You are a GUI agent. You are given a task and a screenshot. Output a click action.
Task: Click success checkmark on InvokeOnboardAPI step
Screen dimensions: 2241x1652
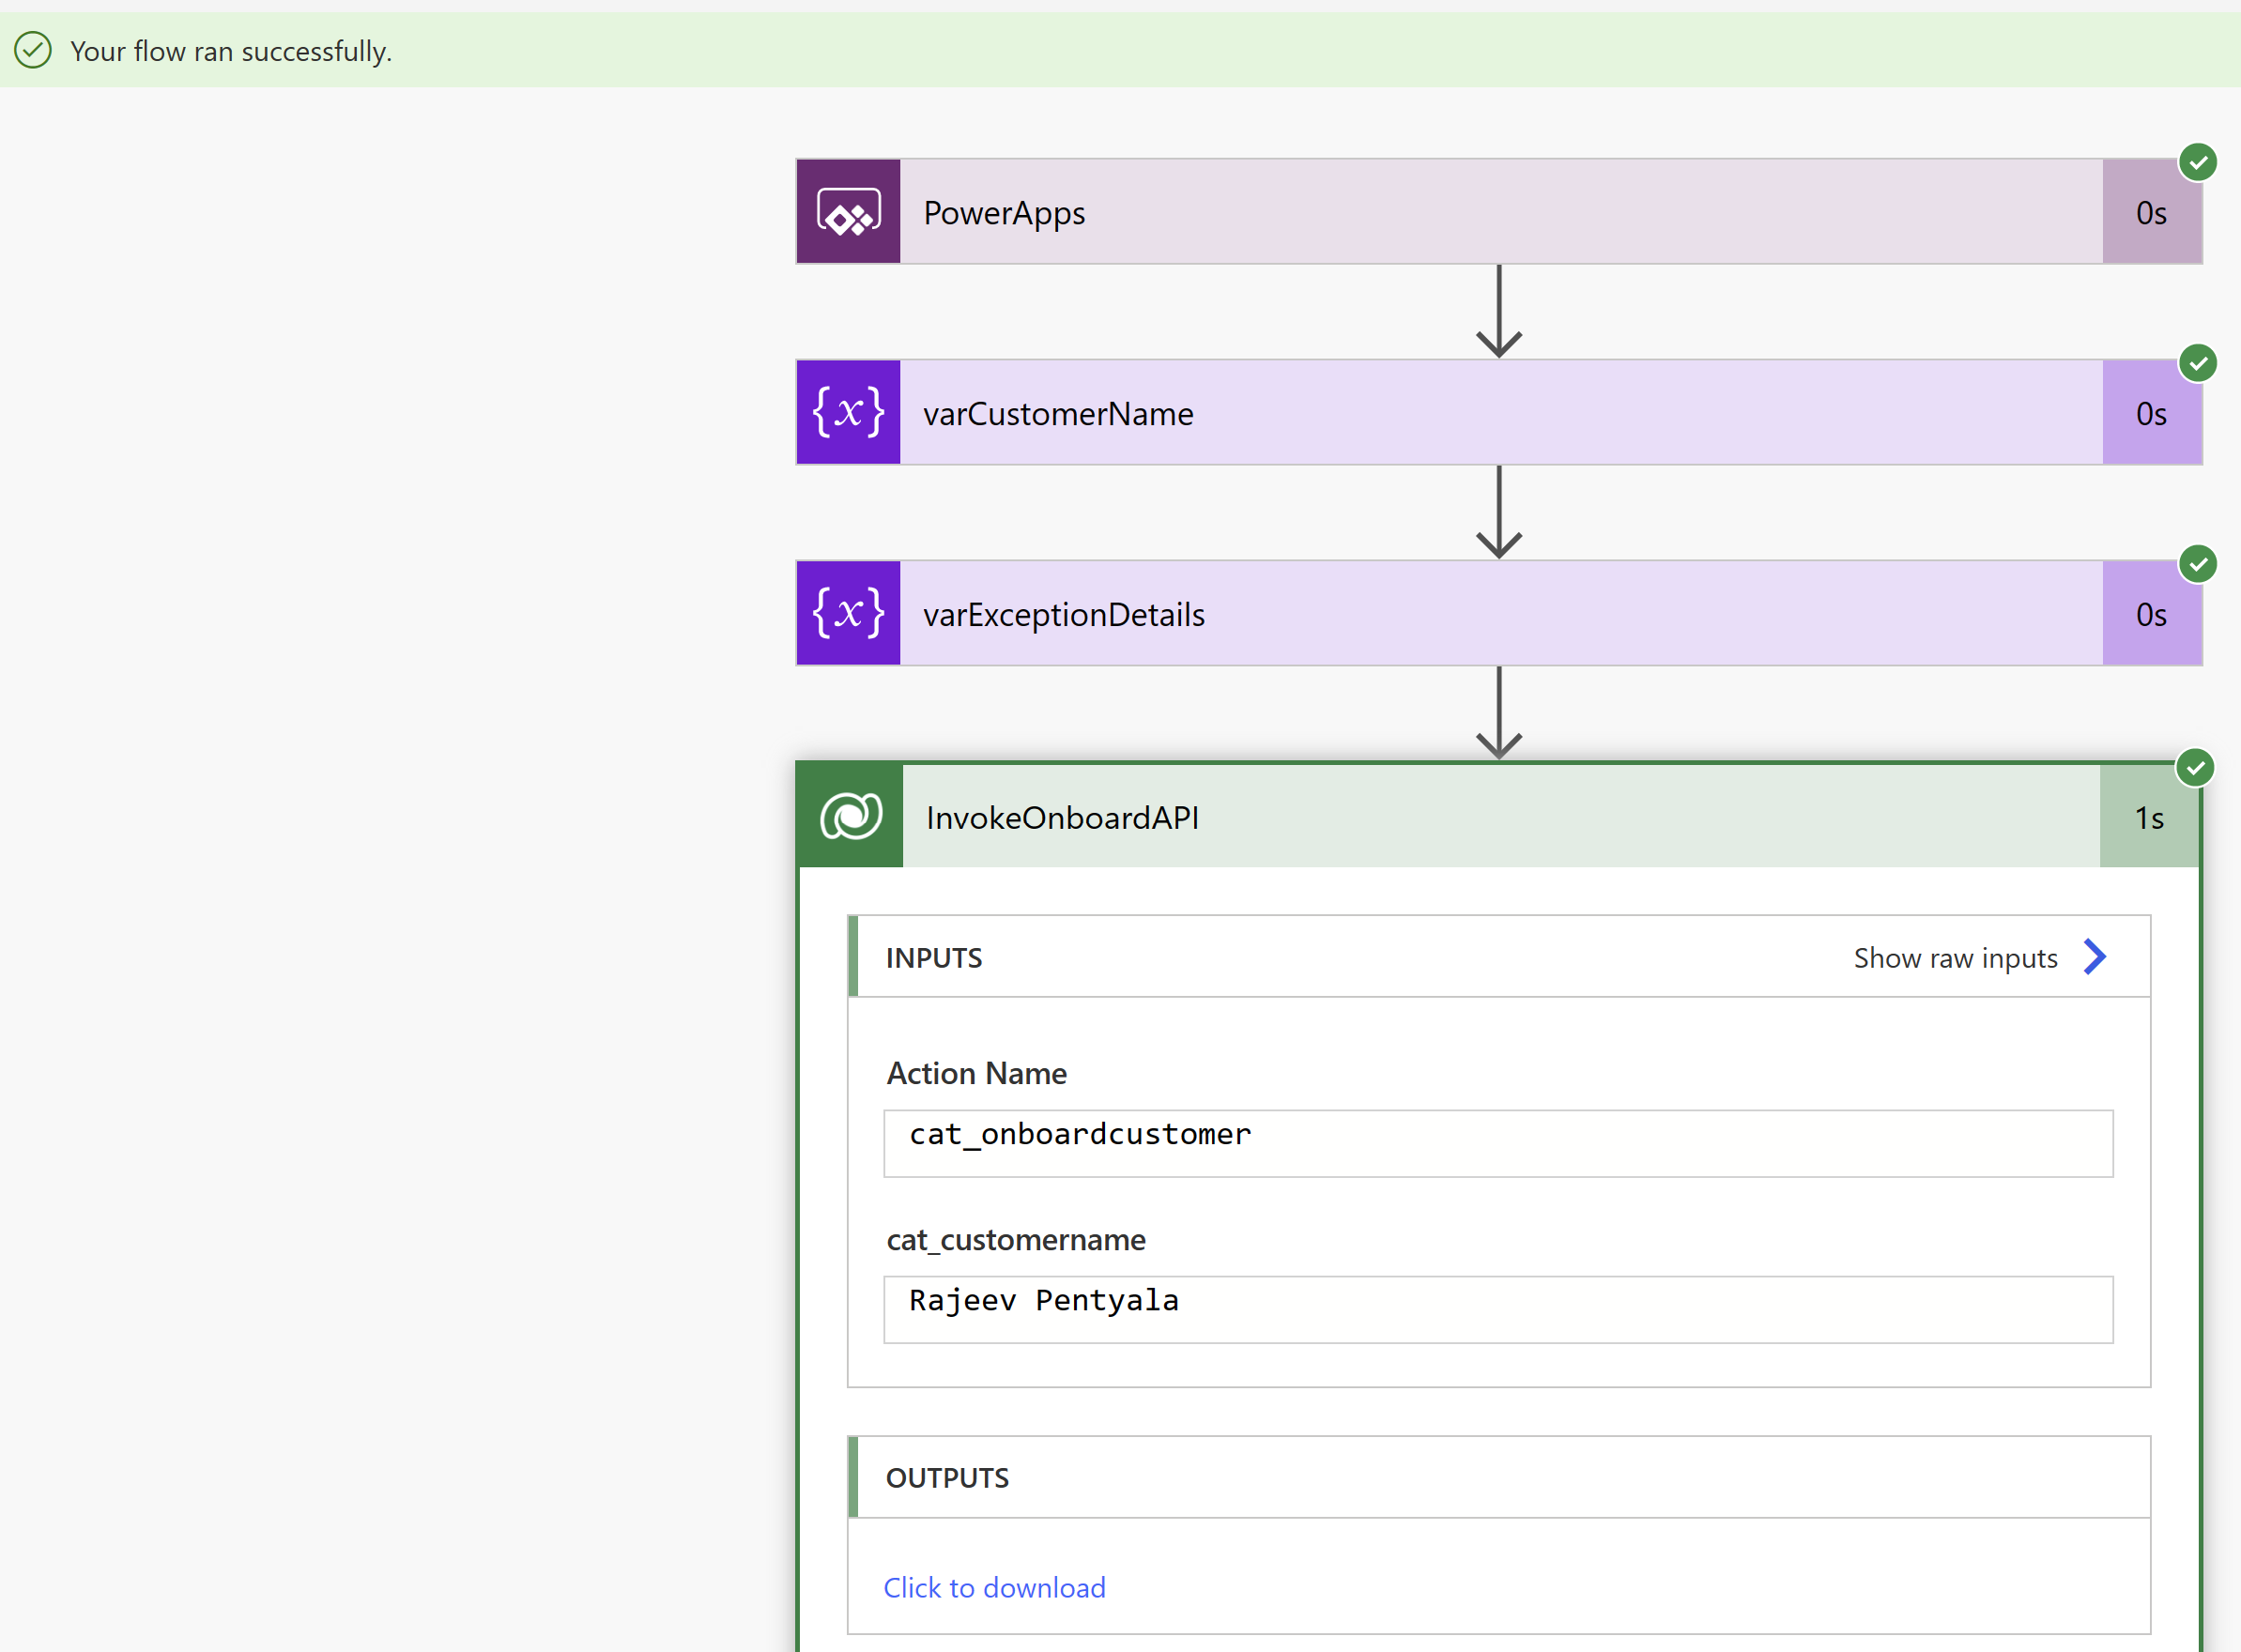[x=2194, y=768]
